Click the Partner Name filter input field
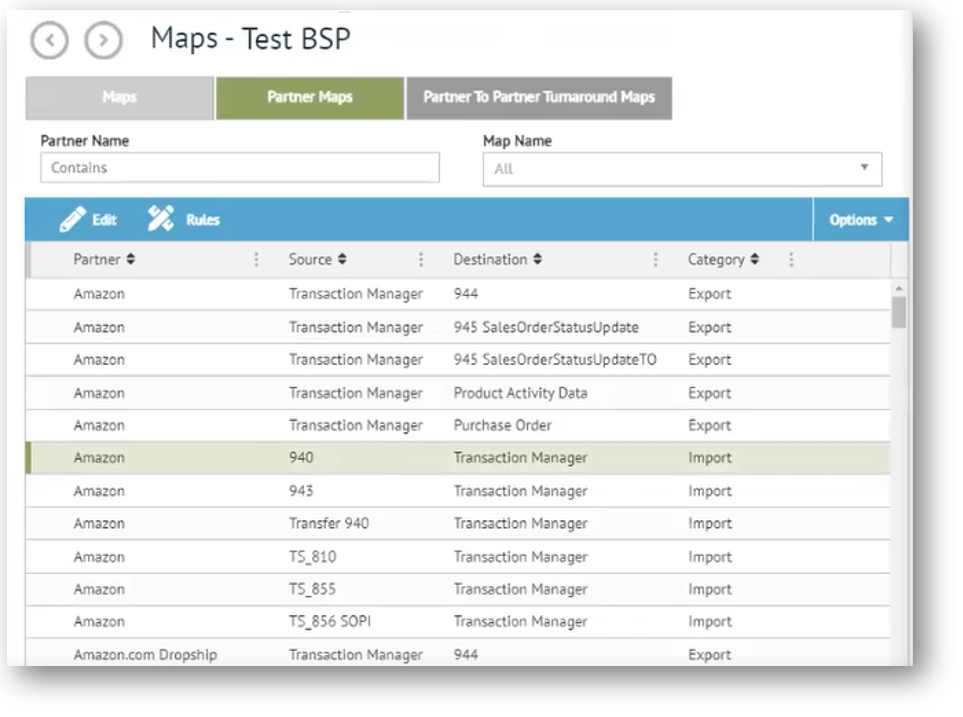 tap(239, 168)
